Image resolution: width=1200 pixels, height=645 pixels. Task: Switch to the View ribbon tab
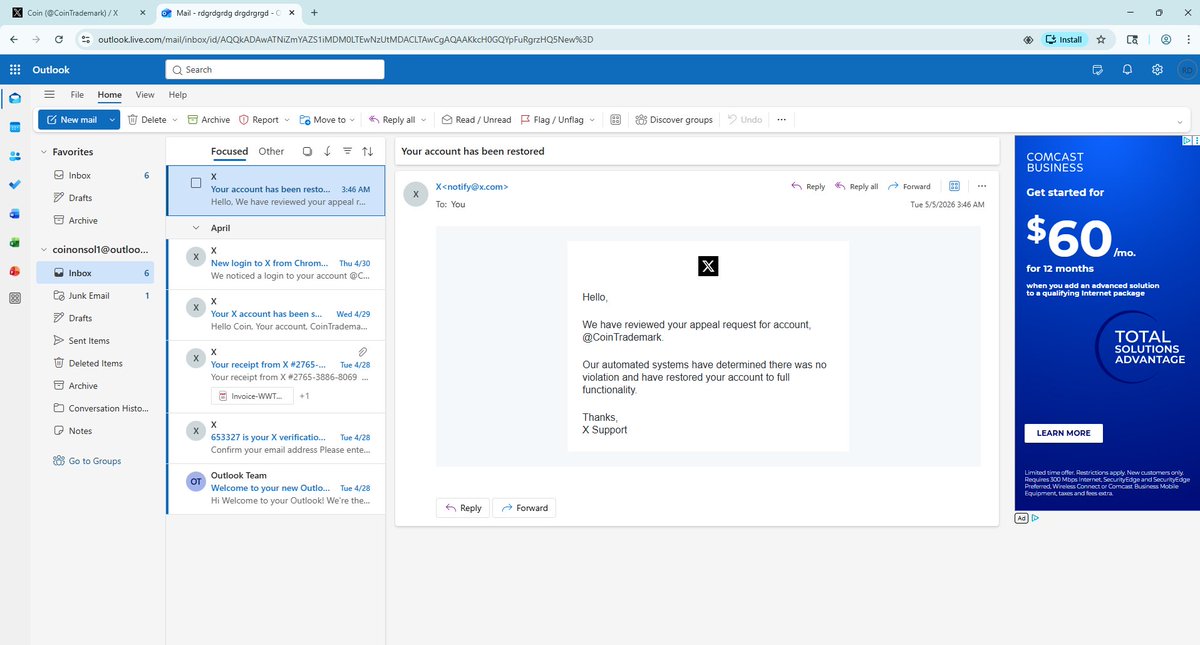tap(145, 95)
